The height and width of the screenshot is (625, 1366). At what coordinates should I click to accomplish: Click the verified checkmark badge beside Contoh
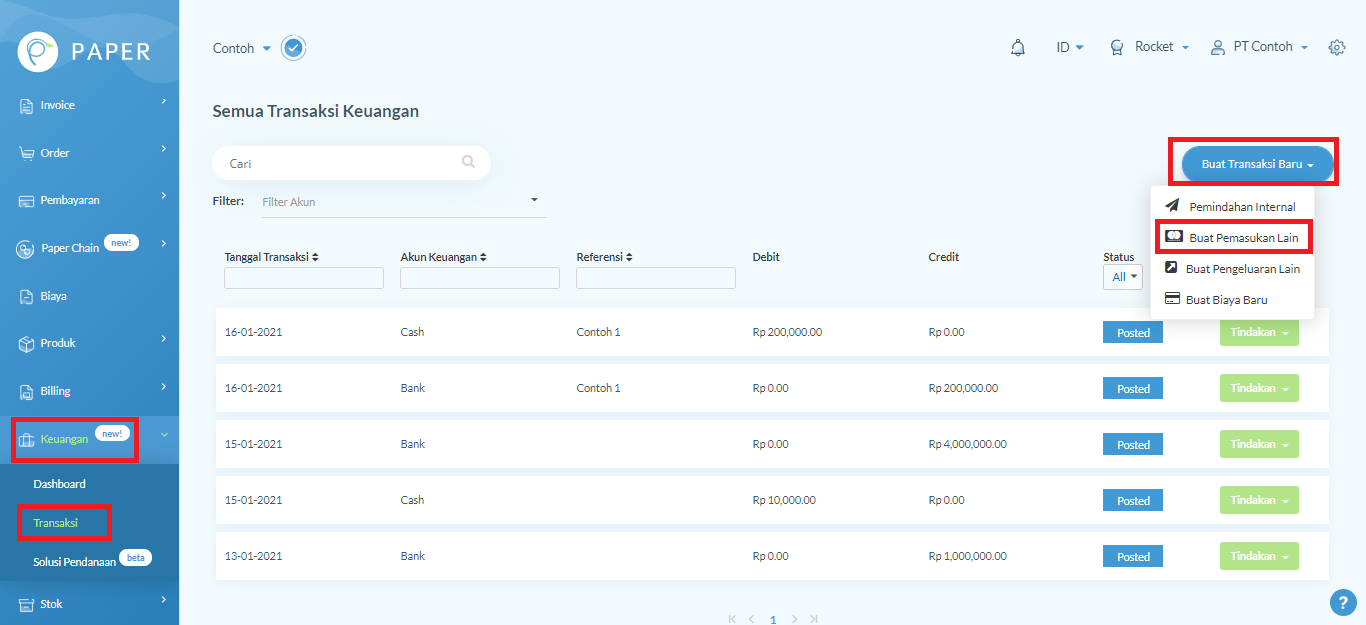pyautogui.click(x=293, y=48)
